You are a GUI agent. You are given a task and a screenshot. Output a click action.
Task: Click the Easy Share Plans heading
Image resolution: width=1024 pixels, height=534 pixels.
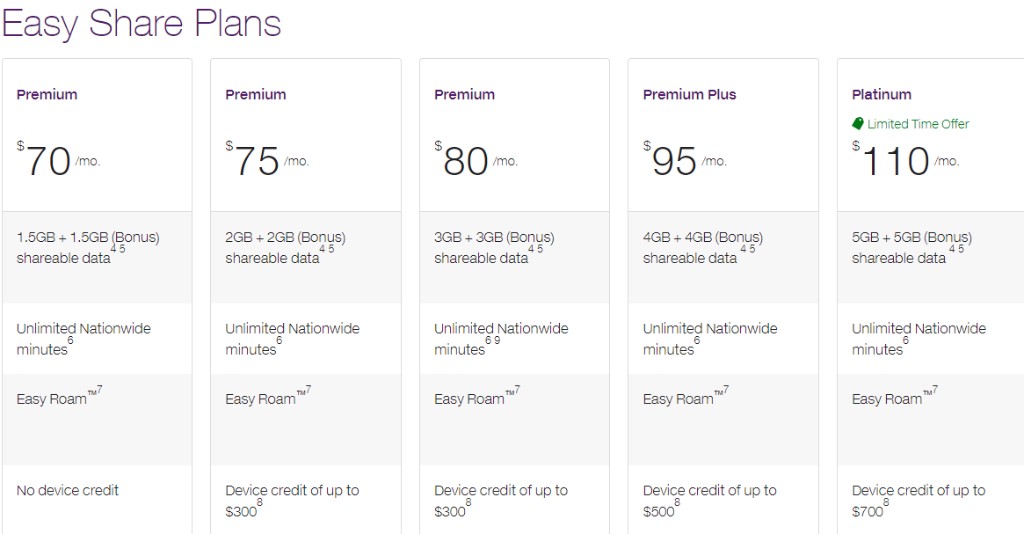tap(142, 24)
